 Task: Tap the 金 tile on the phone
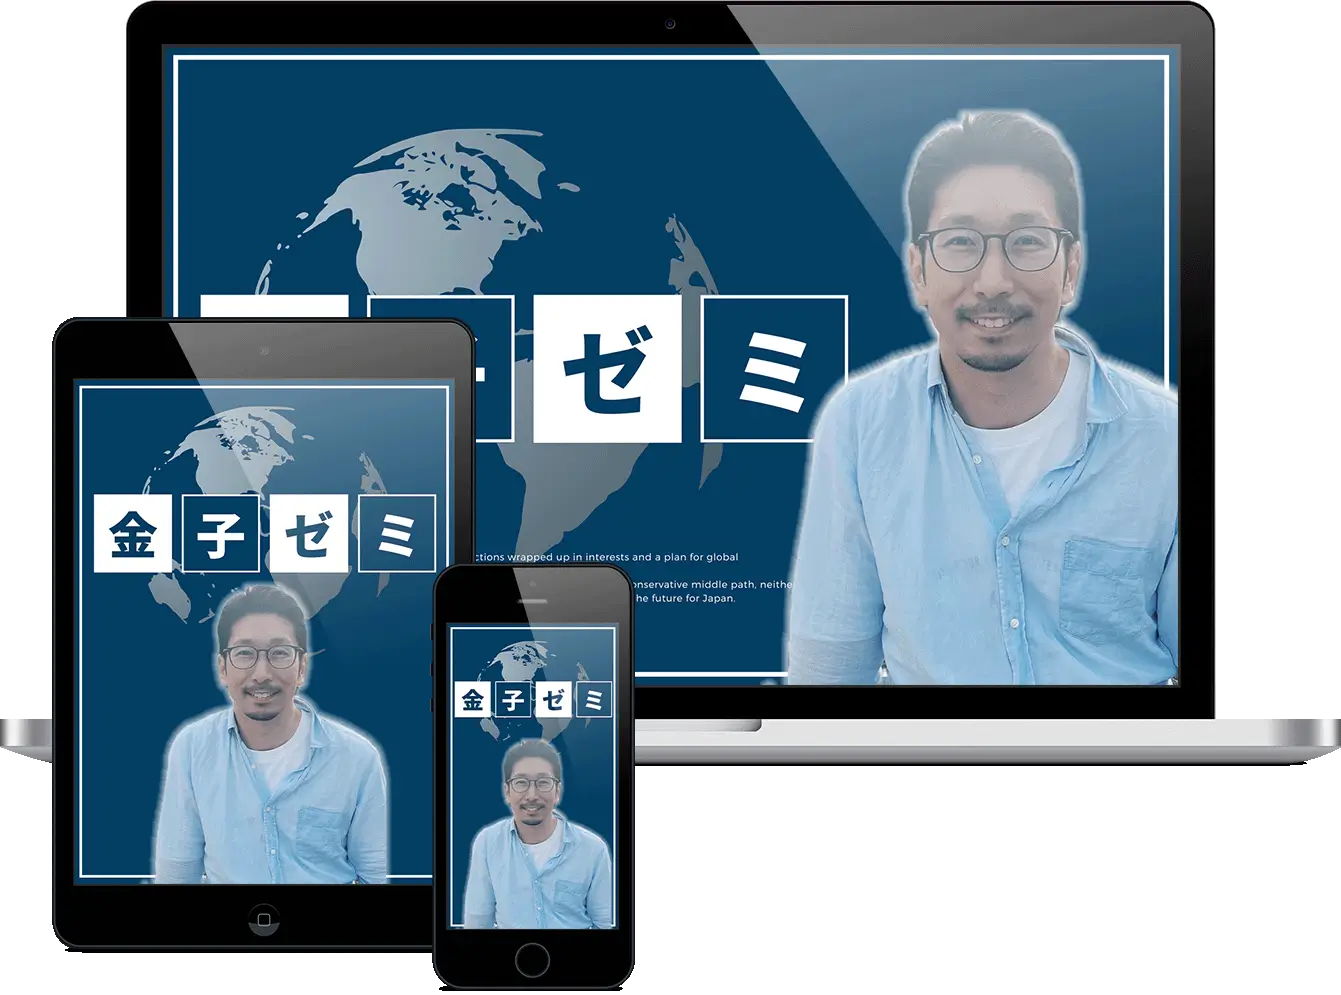(472, 699)
